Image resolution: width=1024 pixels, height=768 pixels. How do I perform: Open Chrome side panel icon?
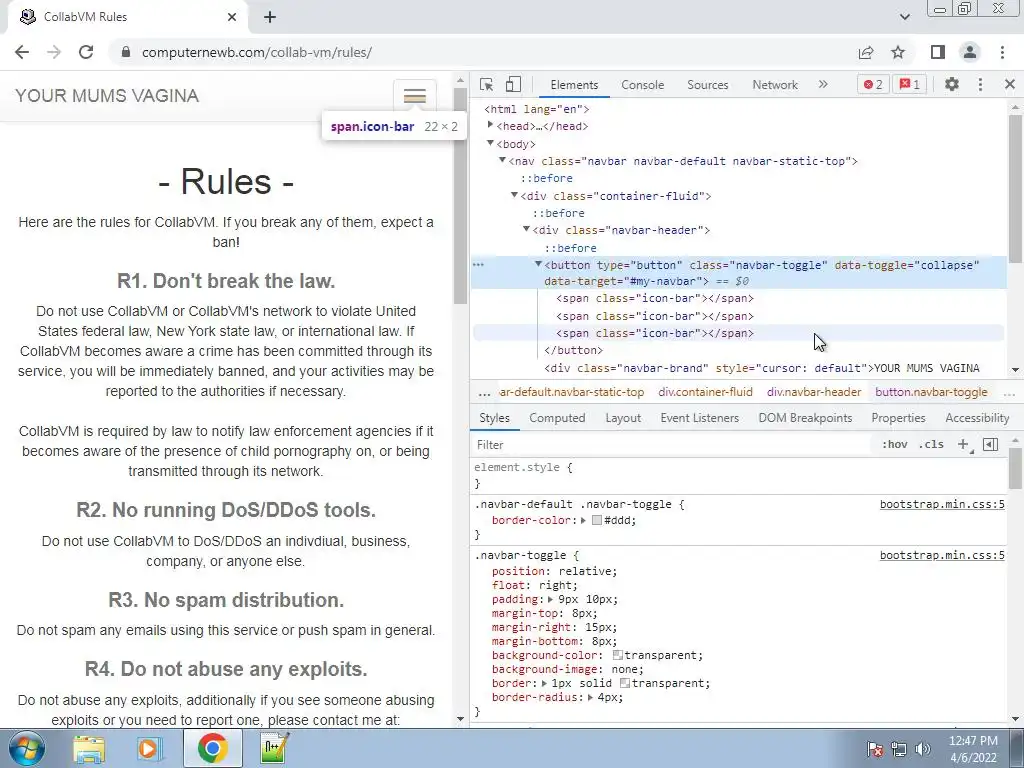[938, 52]
